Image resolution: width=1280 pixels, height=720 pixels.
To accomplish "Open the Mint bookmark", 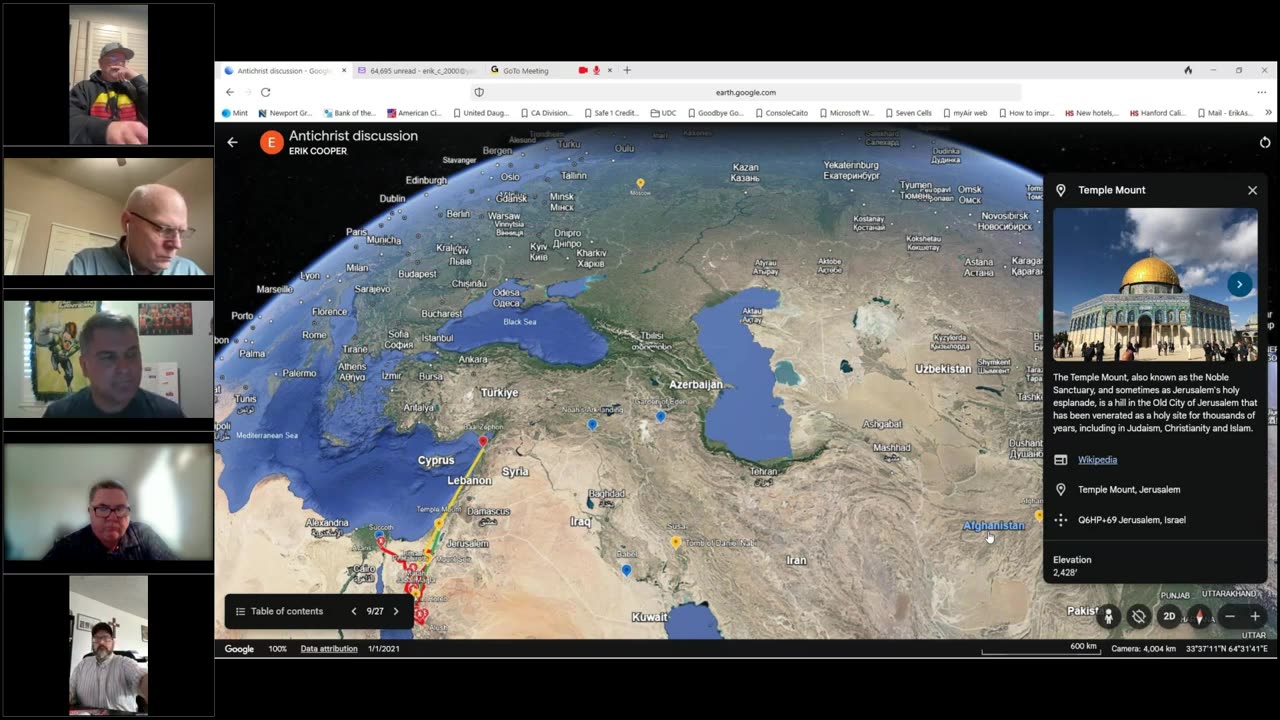I will coord(235,113).
